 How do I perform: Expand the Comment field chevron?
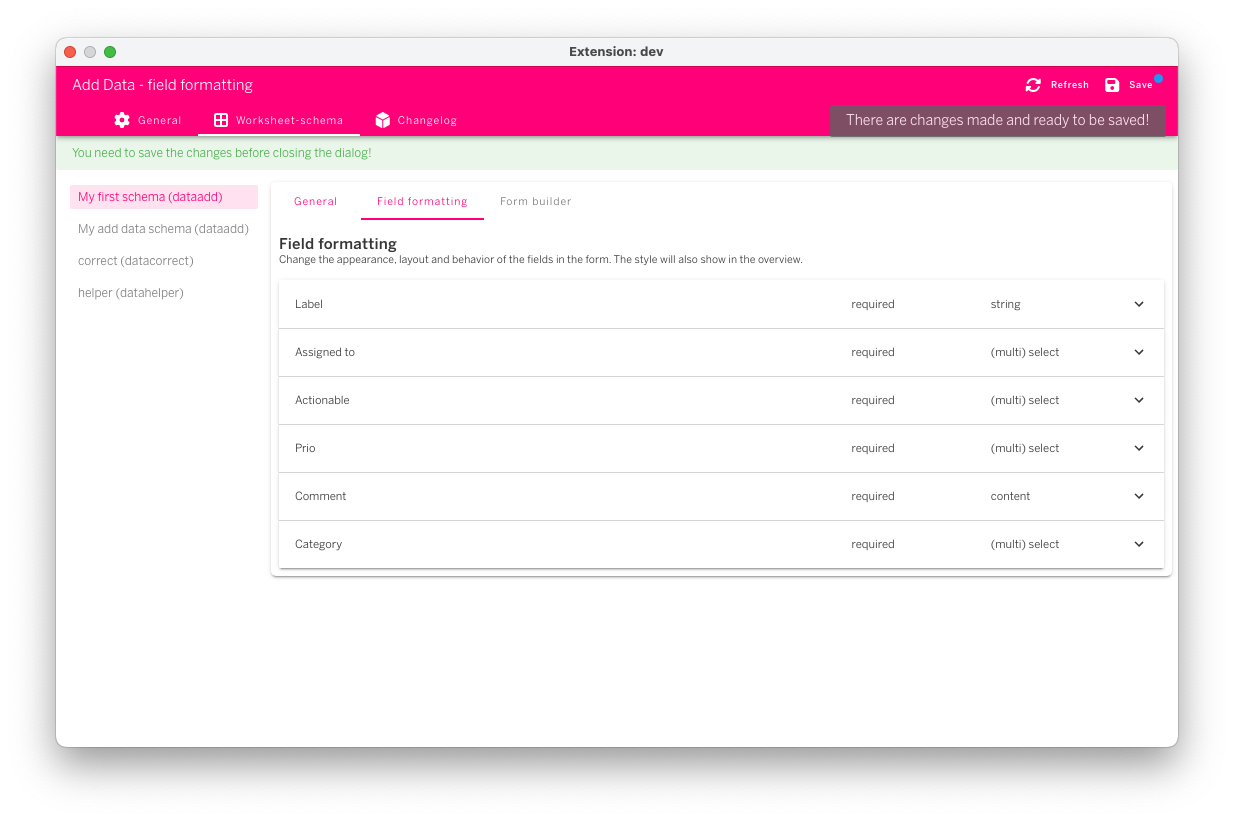pyautogui.click(x=1139, y=496)
